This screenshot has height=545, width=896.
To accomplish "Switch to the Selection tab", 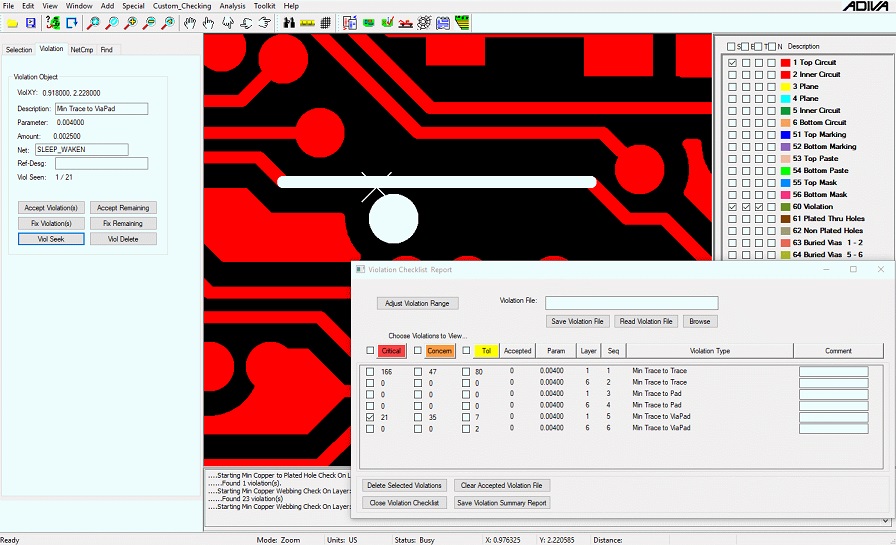I will 19,50.
